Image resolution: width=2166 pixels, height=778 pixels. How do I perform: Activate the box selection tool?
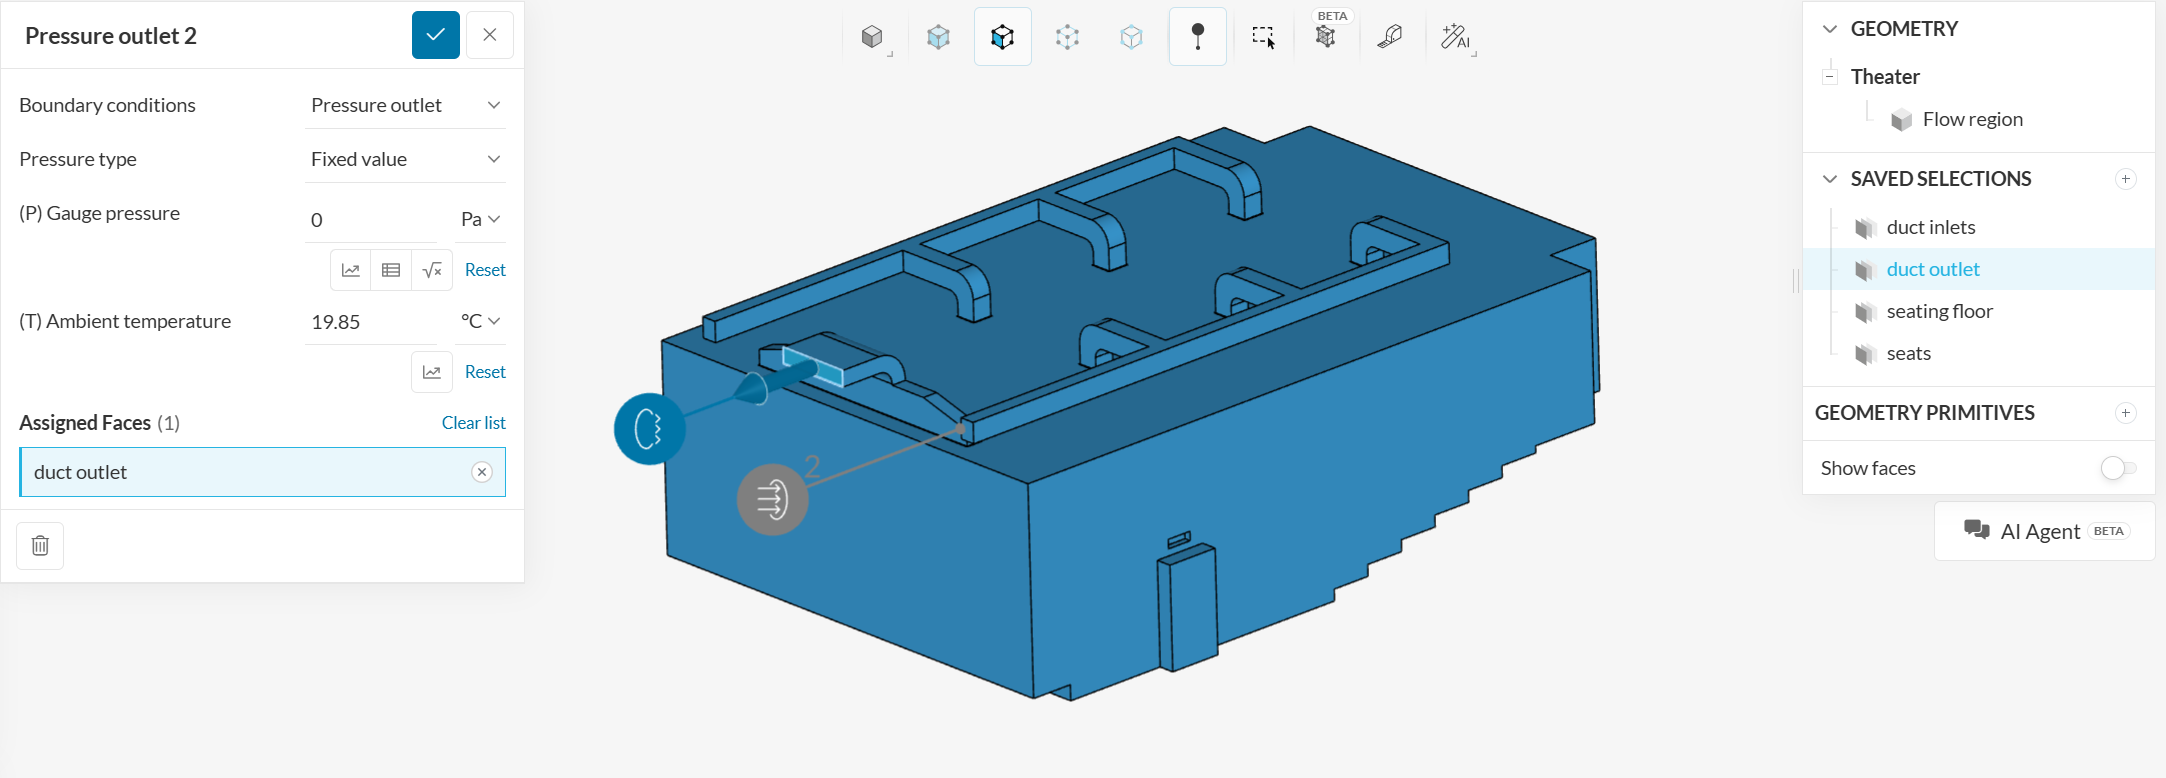1263,37
